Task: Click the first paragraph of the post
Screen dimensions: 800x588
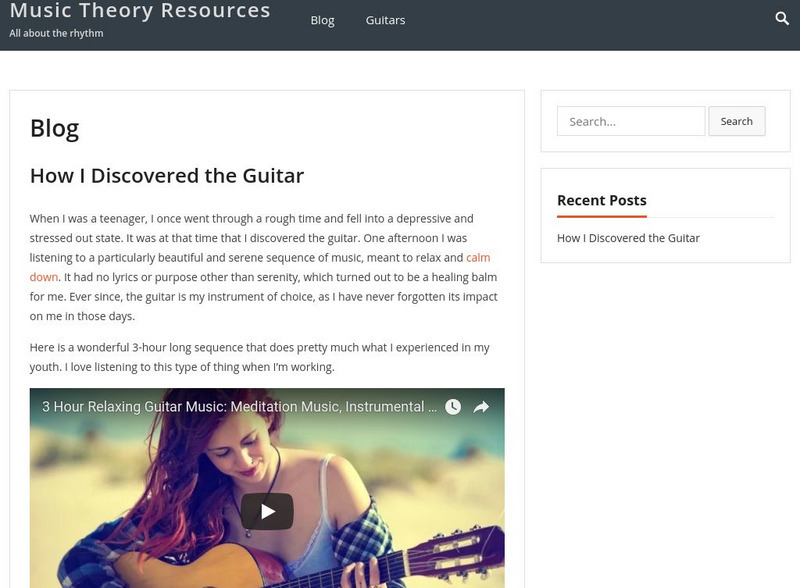Action: pos(264,267)
